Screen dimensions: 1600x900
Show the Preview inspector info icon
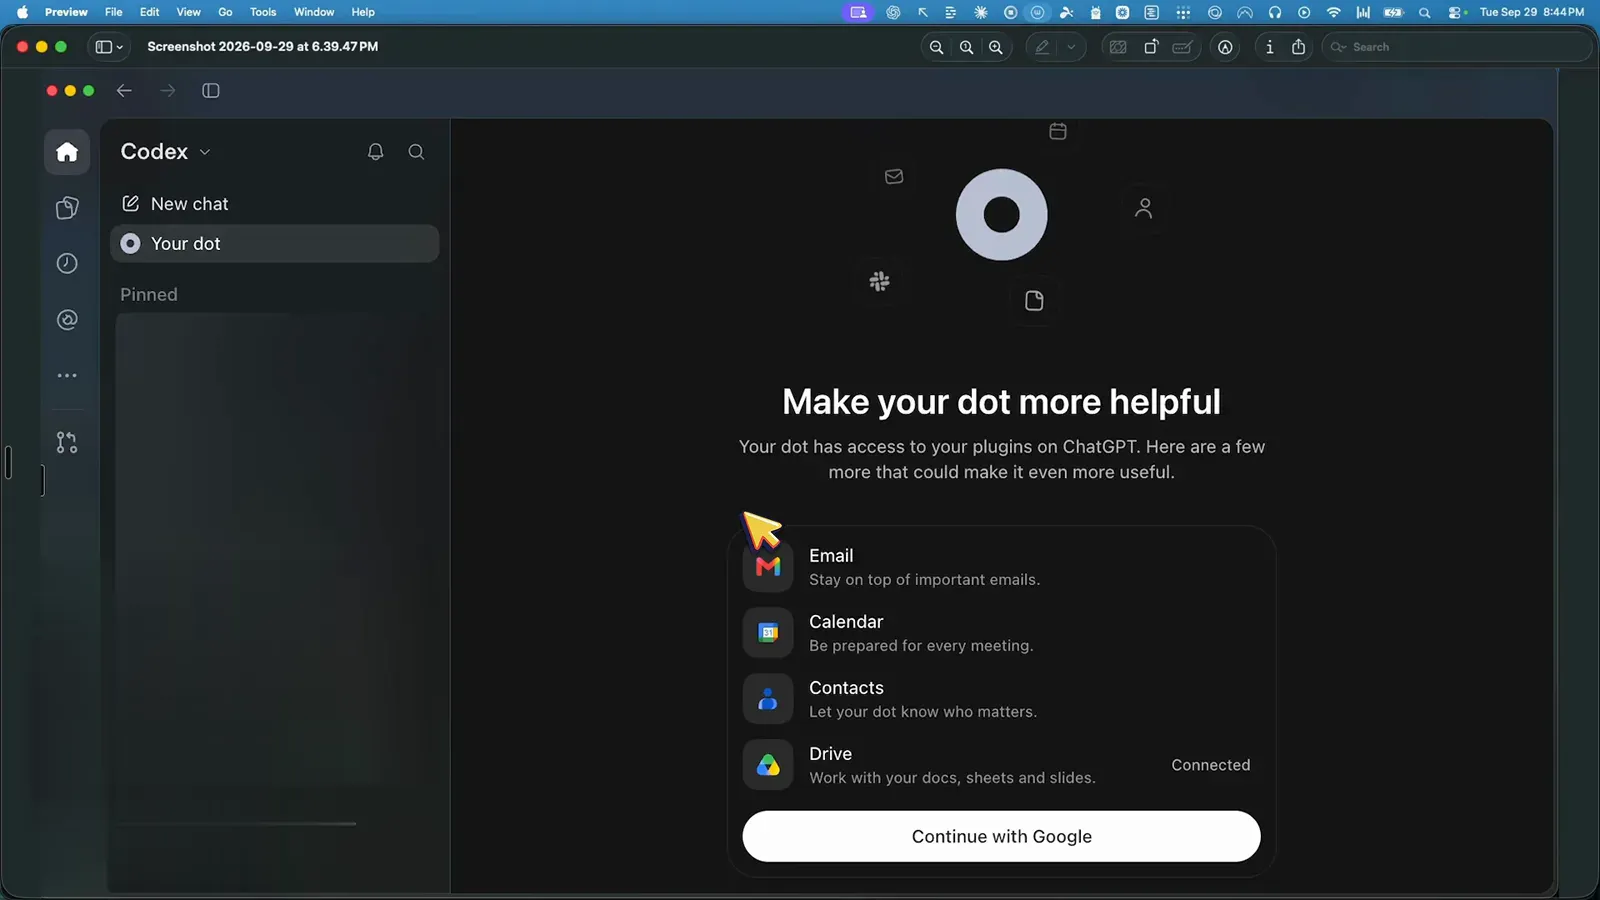[x=1270, y=47]
